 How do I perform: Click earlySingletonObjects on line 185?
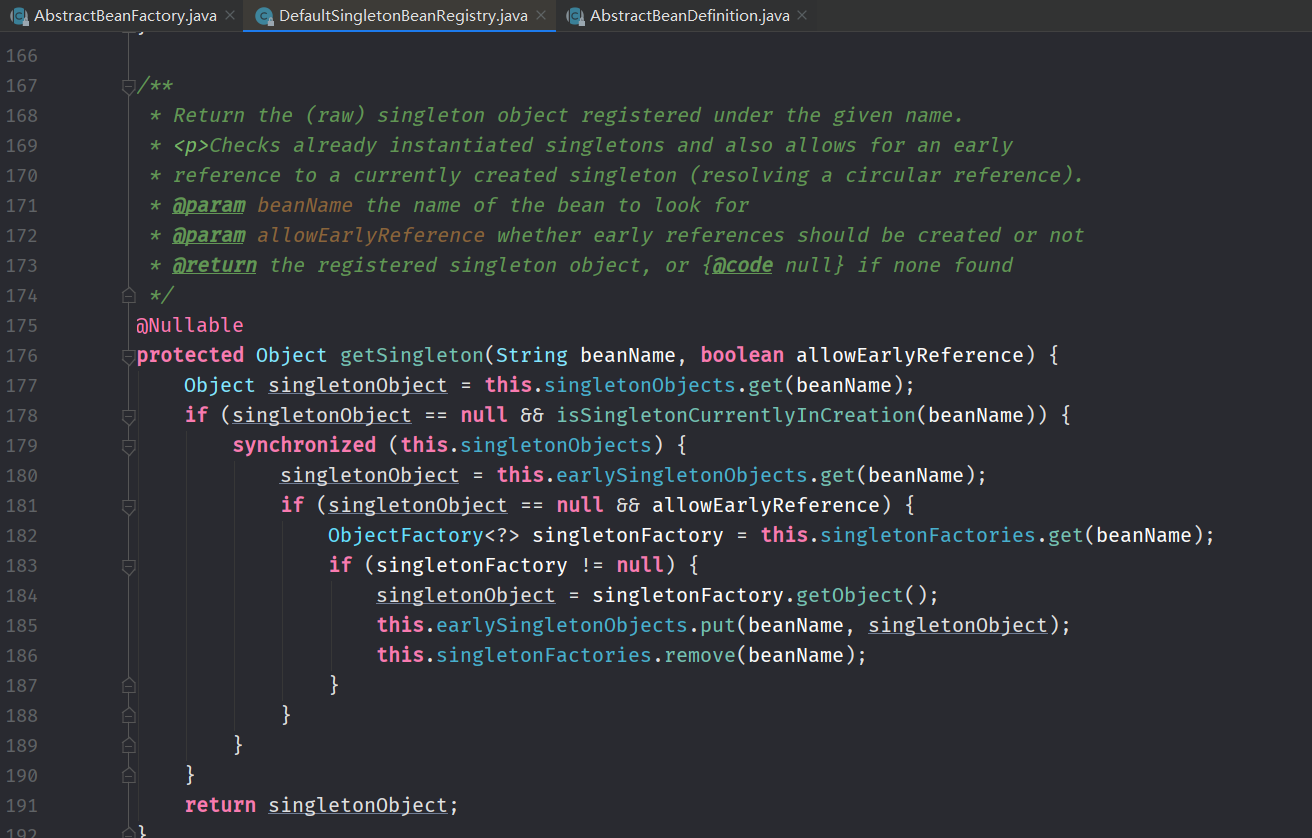[x=562, y=625]
